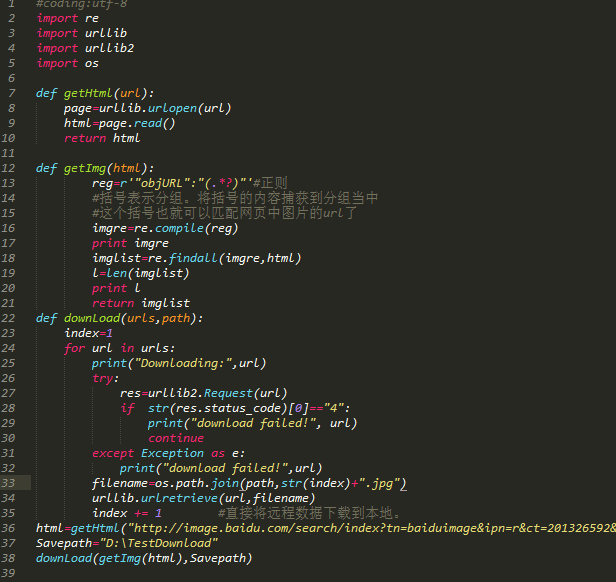
Task: Click the 'continue' statement
Action: 176,438
